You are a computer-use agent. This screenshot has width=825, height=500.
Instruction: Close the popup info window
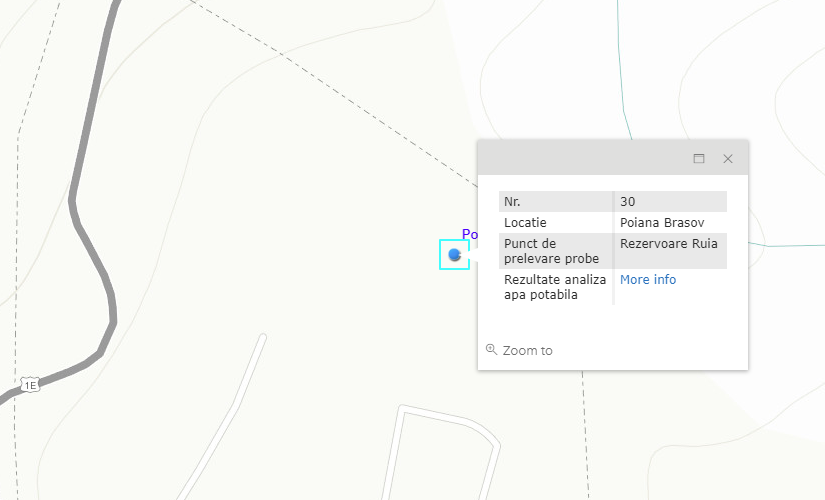pos(728,158)
